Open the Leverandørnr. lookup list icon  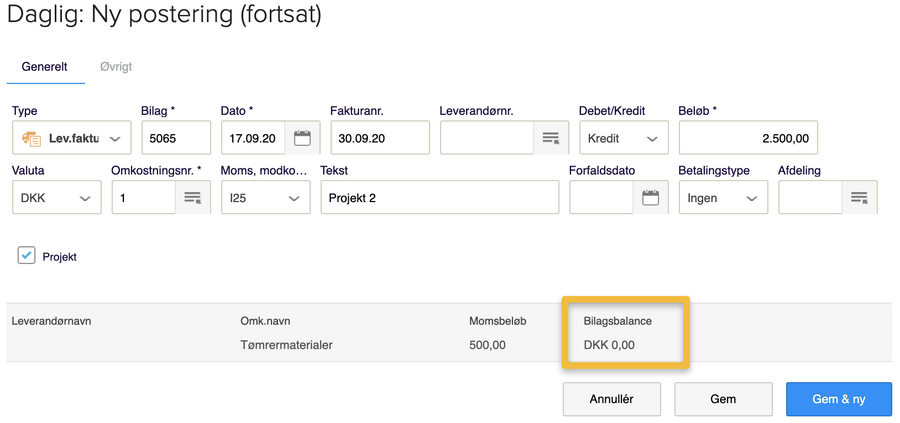pos(550,138)
